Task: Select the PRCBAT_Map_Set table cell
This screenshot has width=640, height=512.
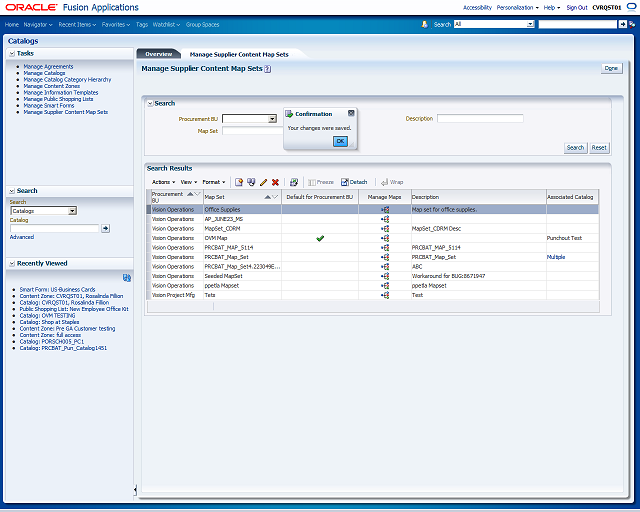Action: pos(242,257)
